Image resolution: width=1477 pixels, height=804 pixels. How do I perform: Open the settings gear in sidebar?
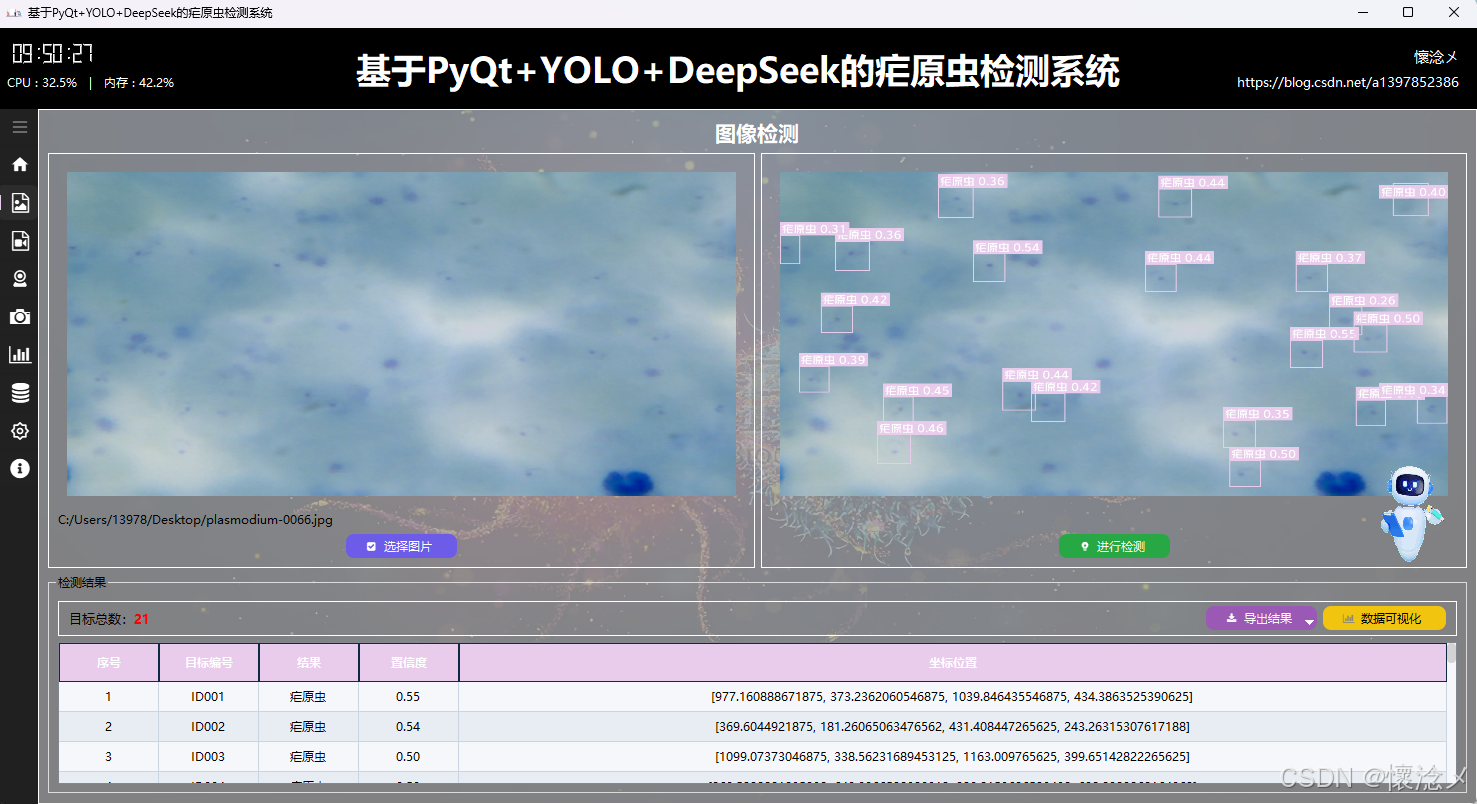coord(19,431)
